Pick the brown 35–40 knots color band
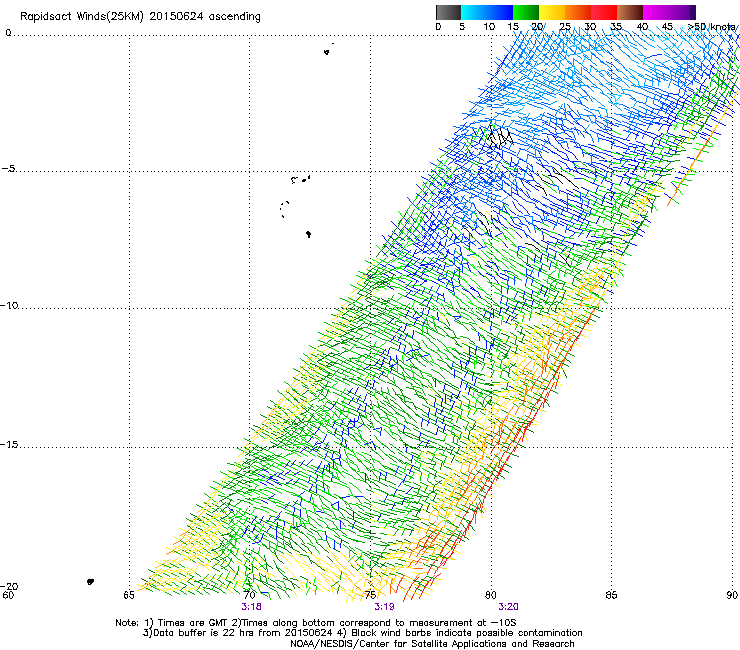 pos(630,12)
